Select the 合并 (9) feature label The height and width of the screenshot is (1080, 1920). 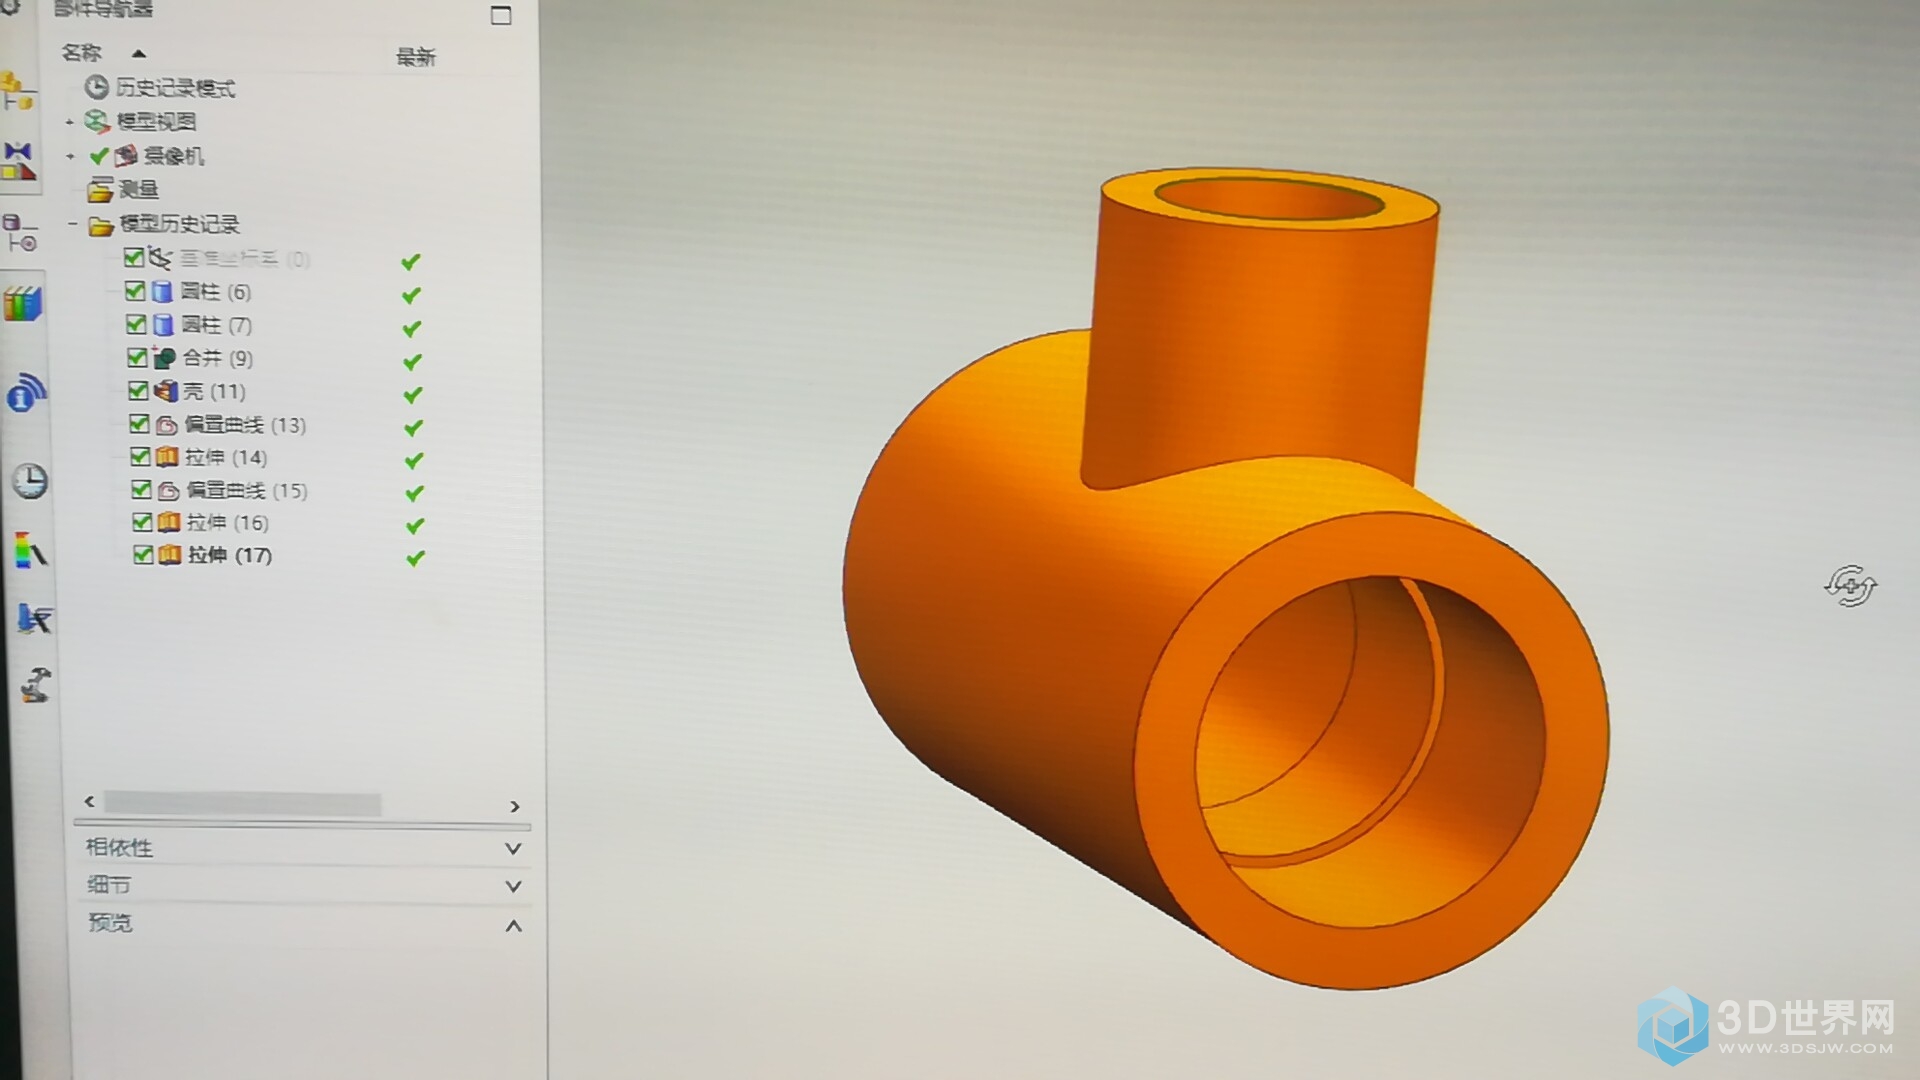pyautogui.click(x=217, y=358)
